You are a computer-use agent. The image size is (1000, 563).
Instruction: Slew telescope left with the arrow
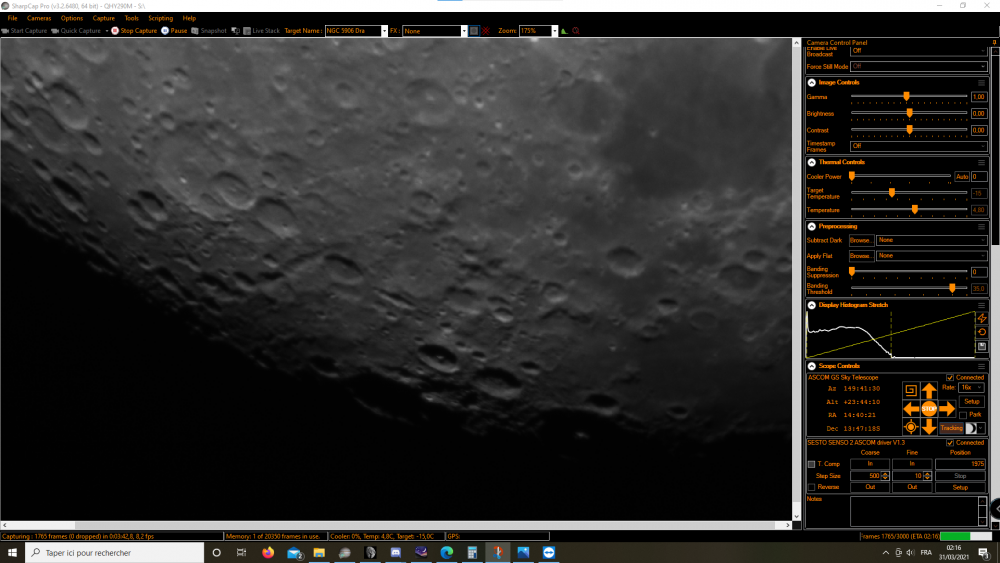[x=911, y=409]
